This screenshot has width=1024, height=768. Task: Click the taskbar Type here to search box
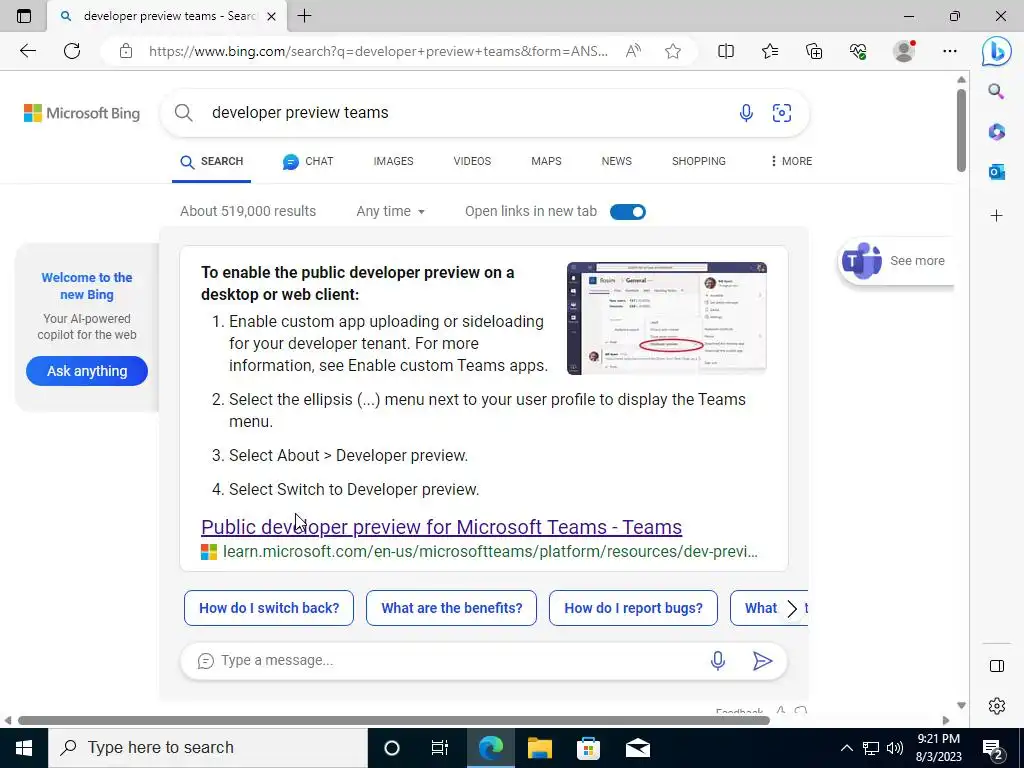pos(208,748)
